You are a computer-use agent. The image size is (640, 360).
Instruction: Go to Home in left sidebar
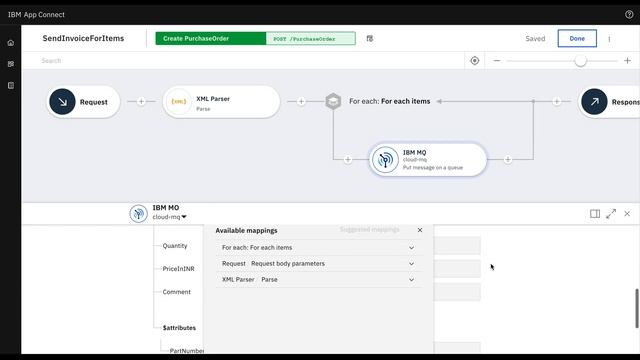click(11, 43)
